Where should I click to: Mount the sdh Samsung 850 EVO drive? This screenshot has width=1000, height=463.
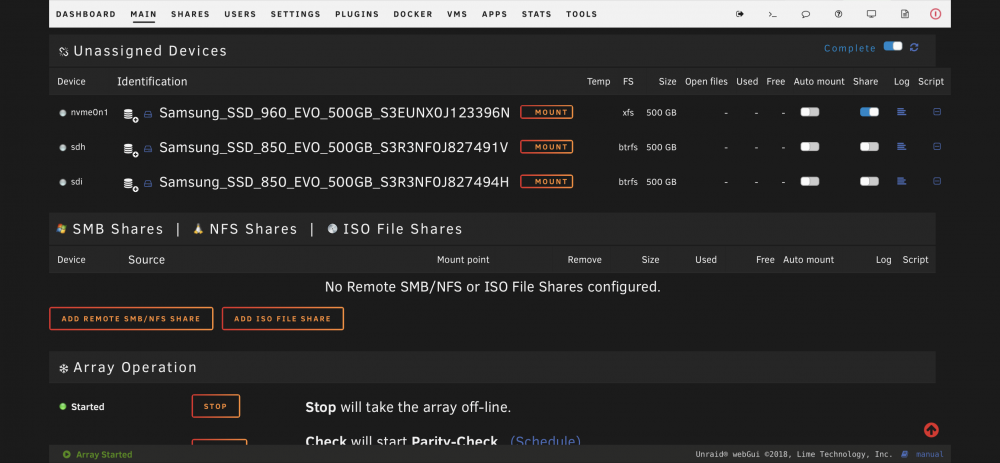pyautogui.click(x=547, y=147)
